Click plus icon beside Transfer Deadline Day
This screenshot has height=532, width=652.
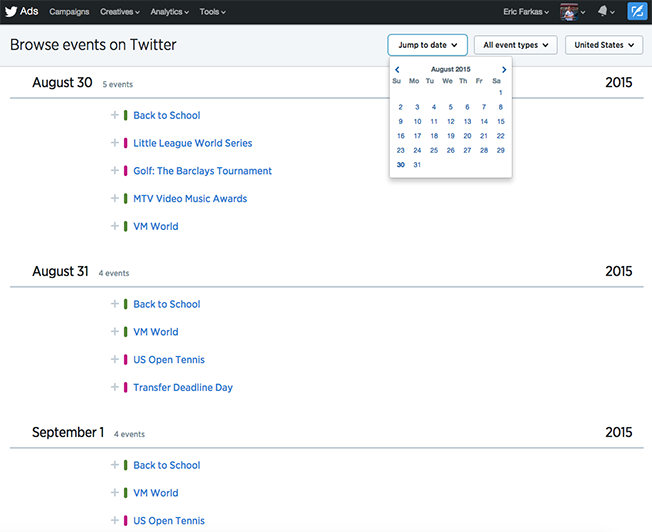tap(114, 387)
